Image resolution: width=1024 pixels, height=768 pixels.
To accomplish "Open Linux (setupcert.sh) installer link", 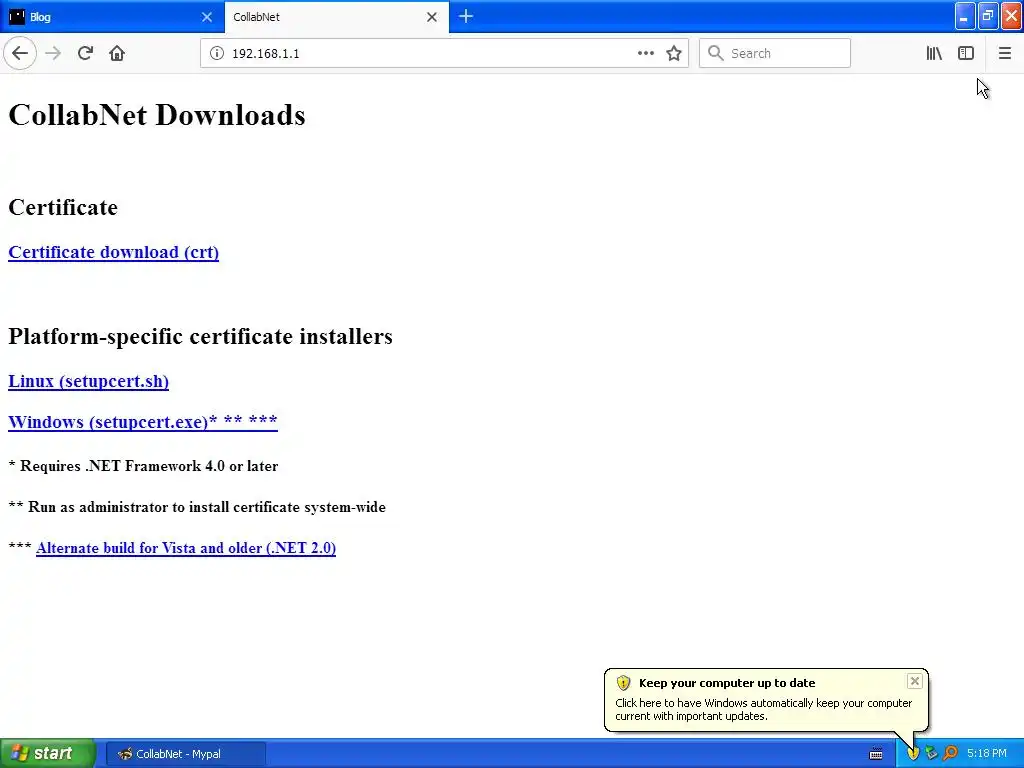I will coord(89,381).
